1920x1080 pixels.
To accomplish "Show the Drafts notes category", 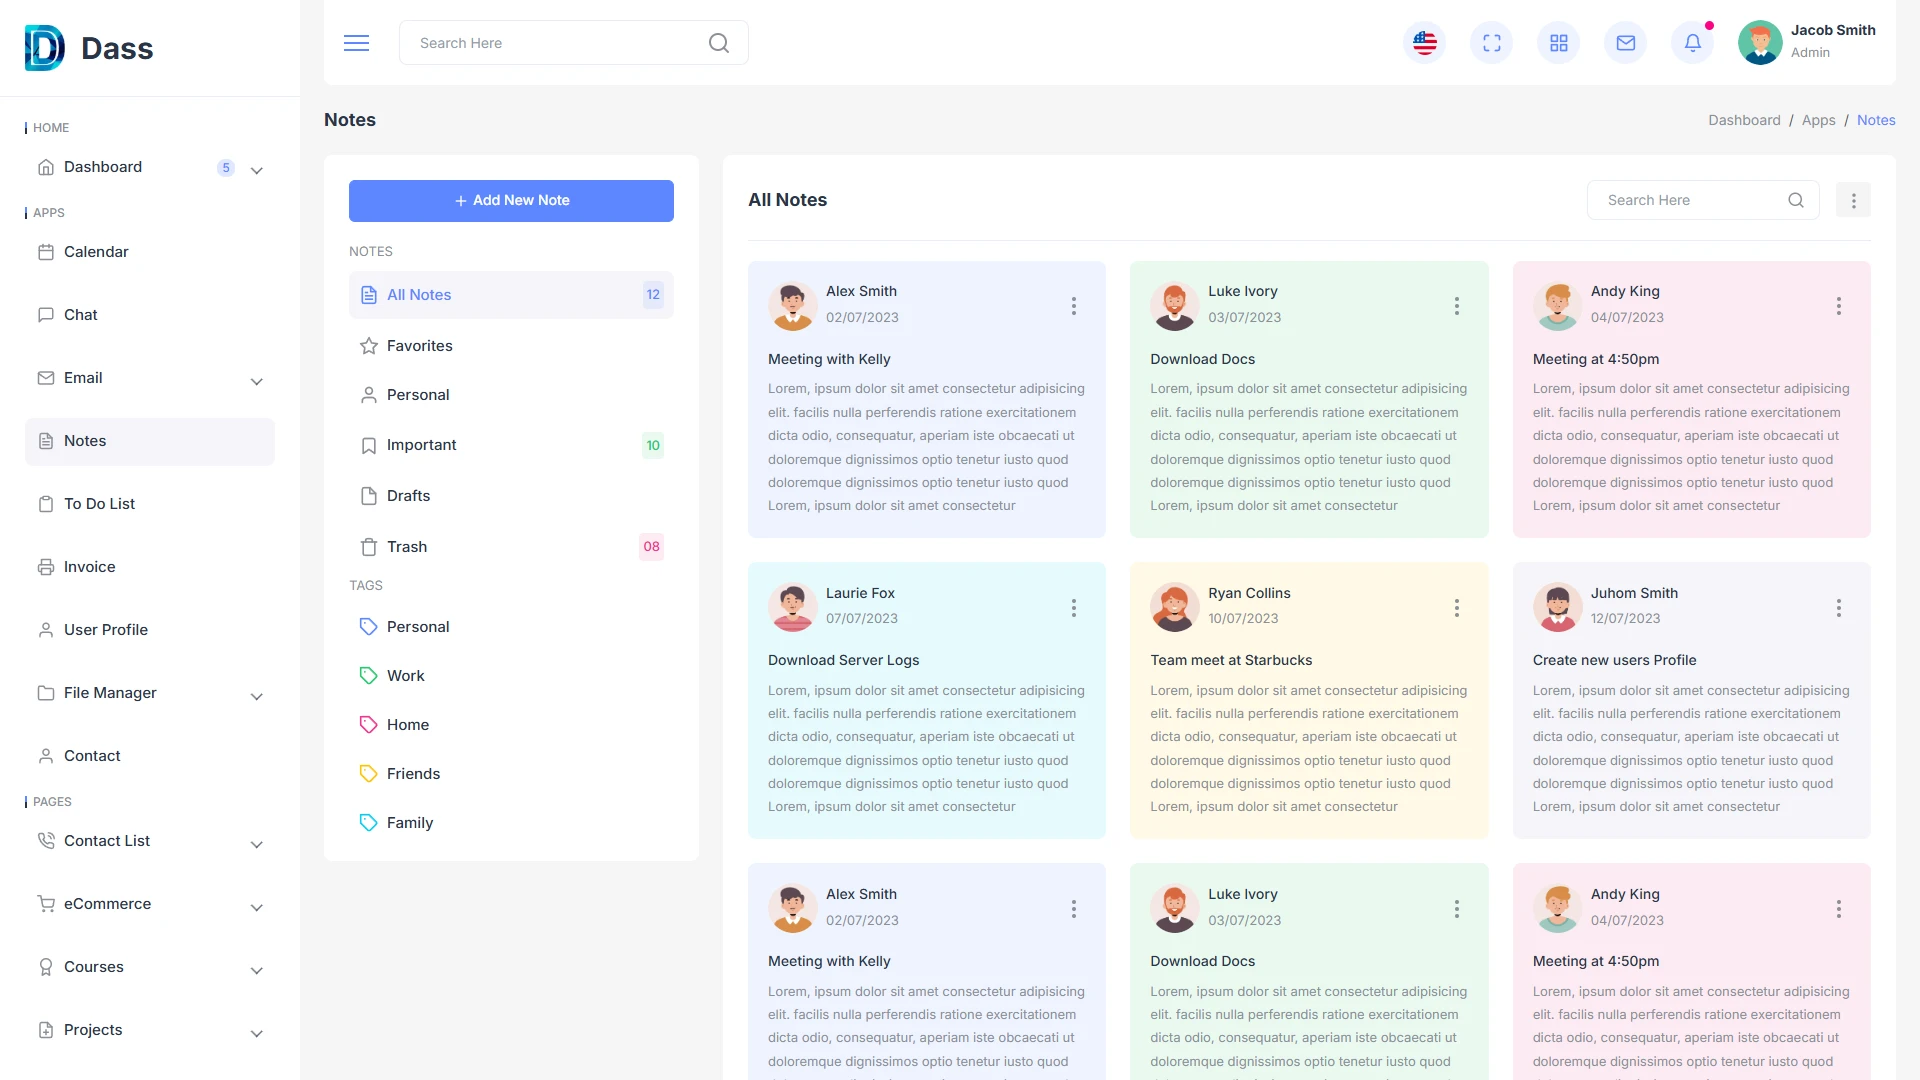I will [x=511, y=496].
